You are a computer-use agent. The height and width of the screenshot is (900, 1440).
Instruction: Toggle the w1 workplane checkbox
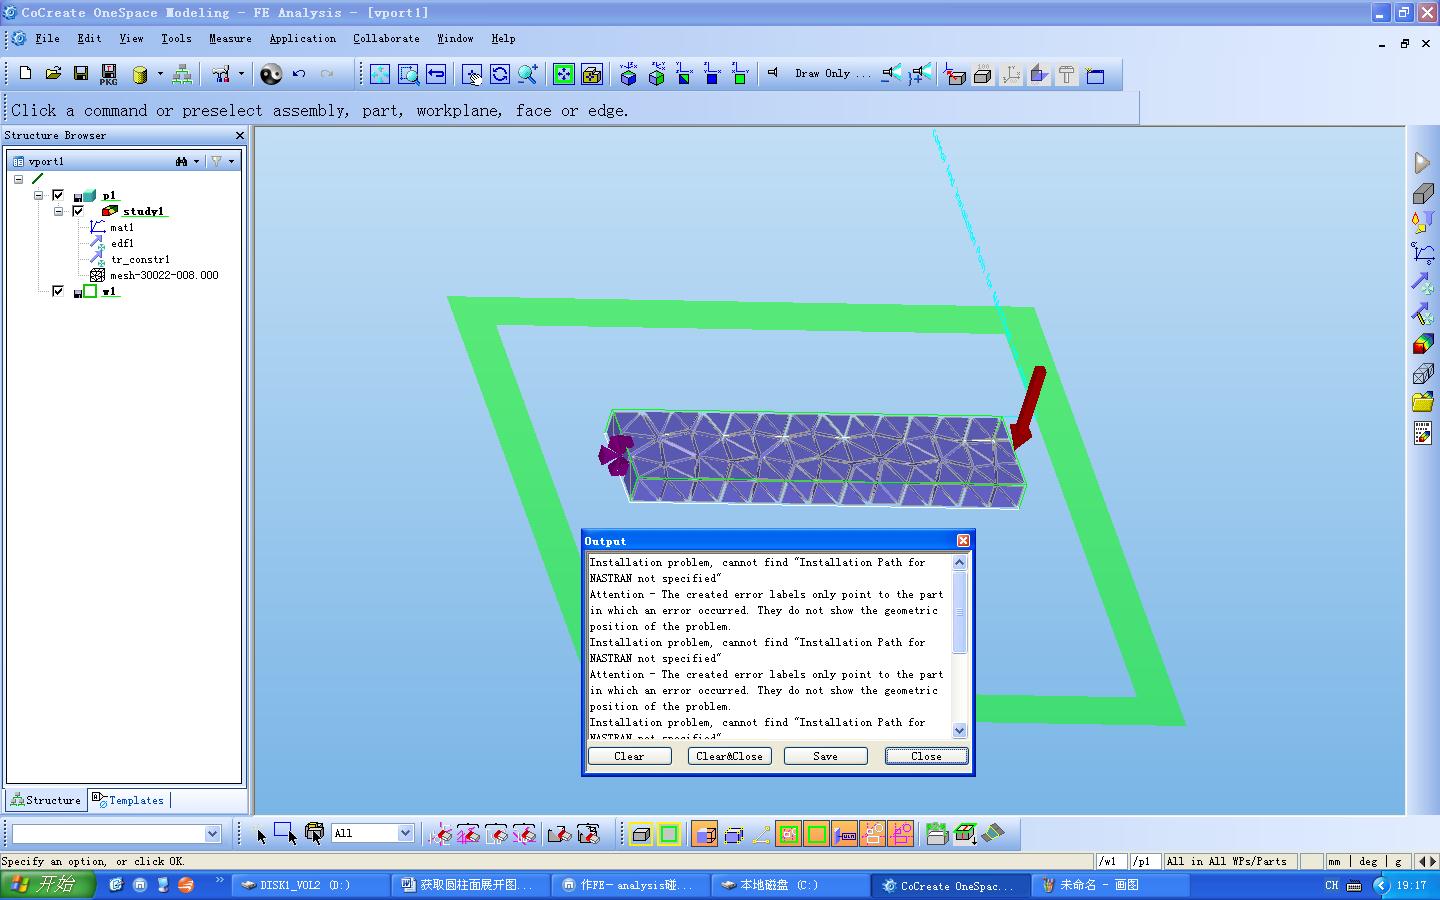(58, 291)
